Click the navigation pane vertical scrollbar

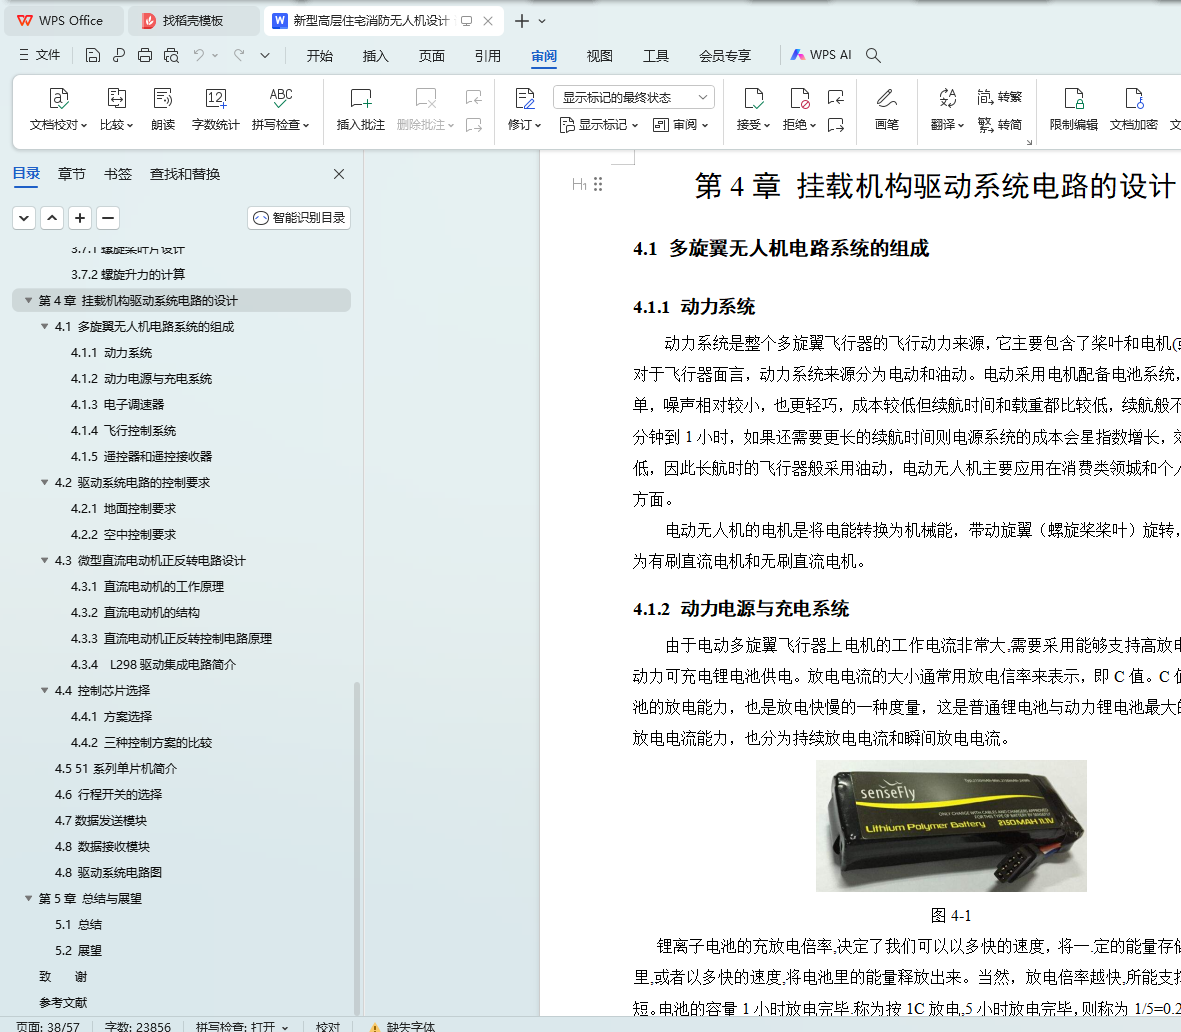tap(357, 847)
